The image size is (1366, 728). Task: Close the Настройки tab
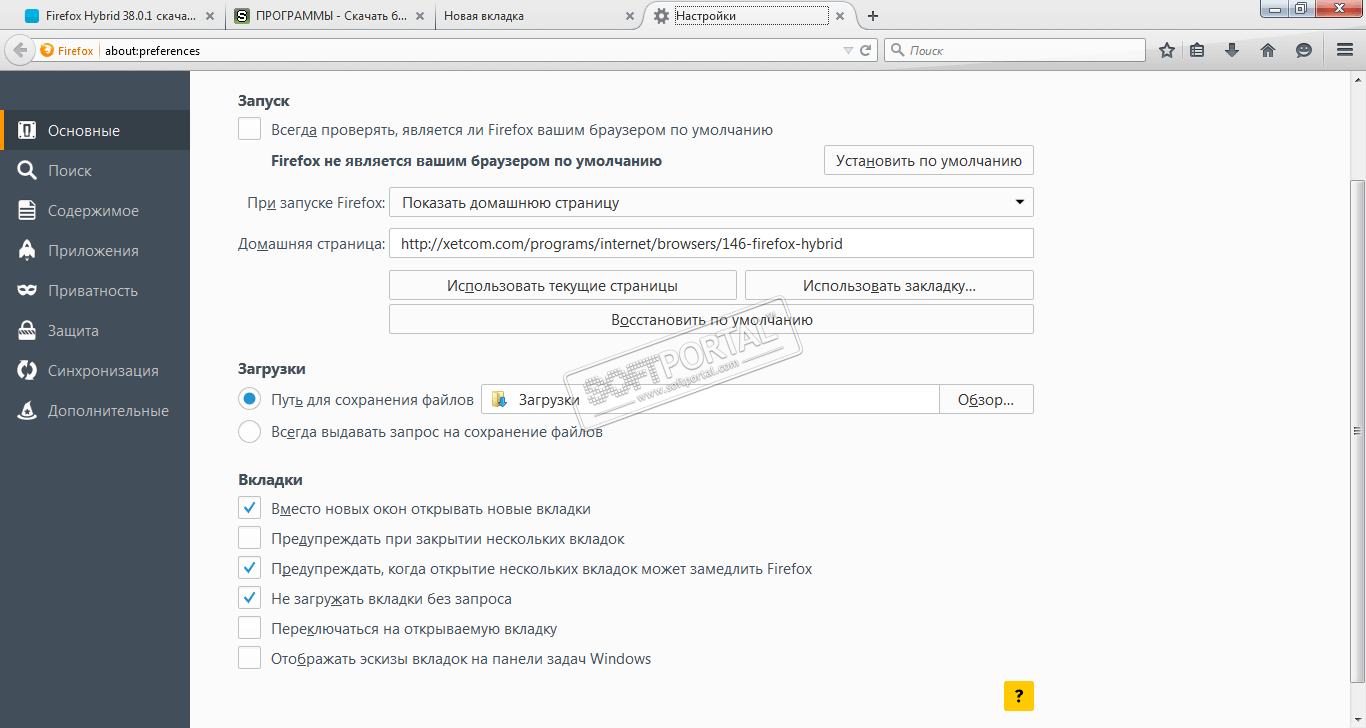tap(839, 16)
